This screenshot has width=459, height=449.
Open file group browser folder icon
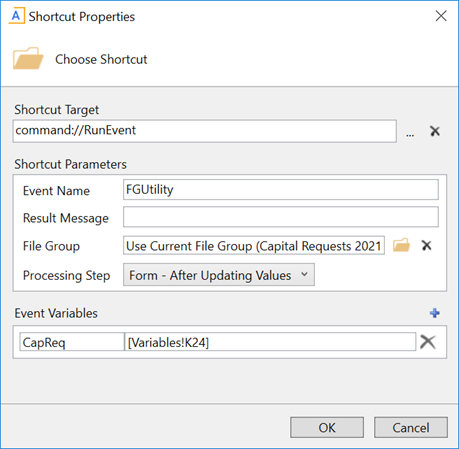pyautogui.click(x=401, y=245)
